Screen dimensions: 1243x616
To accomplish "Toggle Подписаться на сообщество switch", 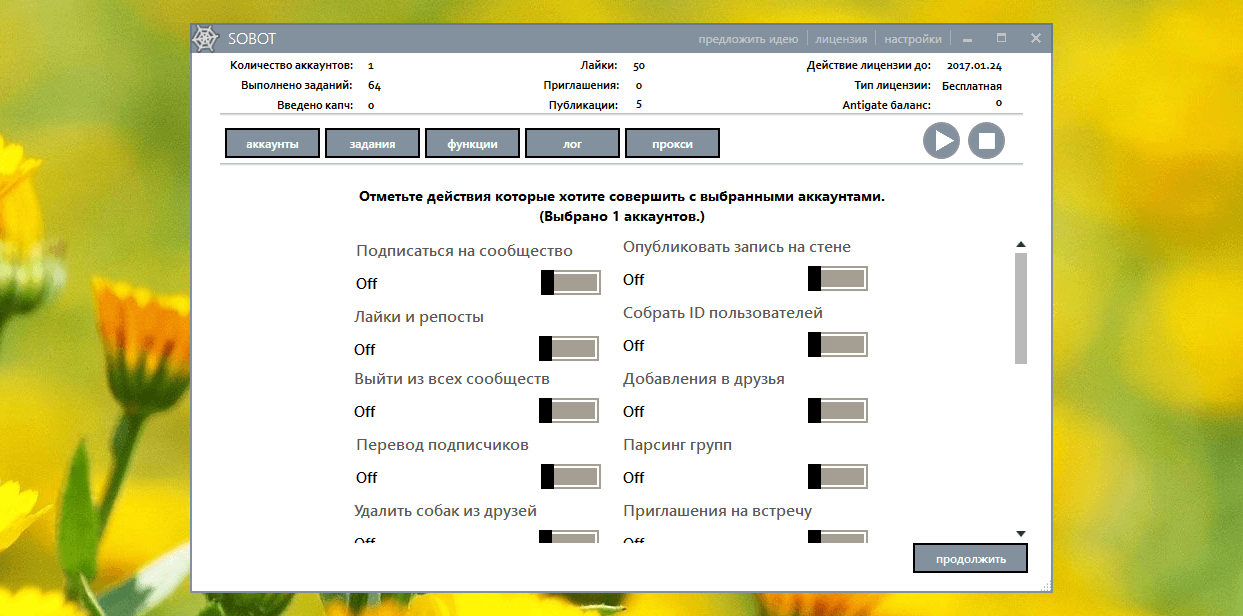I will 571,282.
